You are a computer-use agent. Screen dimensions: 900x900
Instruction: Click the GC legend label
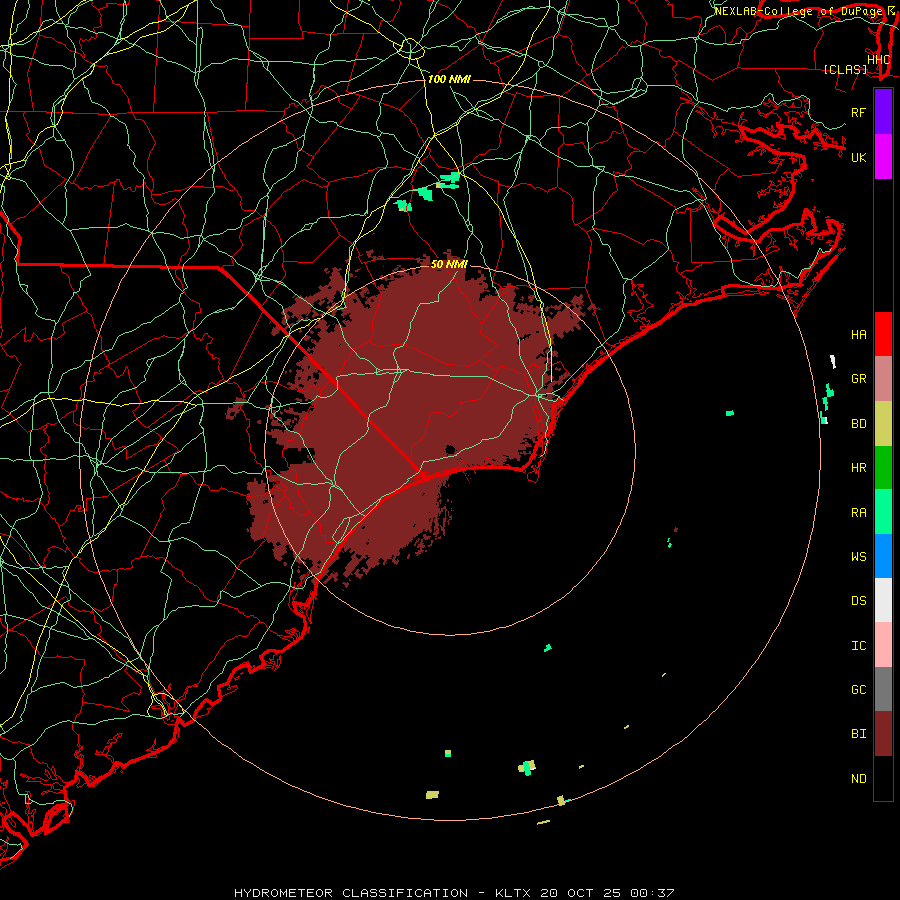click(858, 690)
